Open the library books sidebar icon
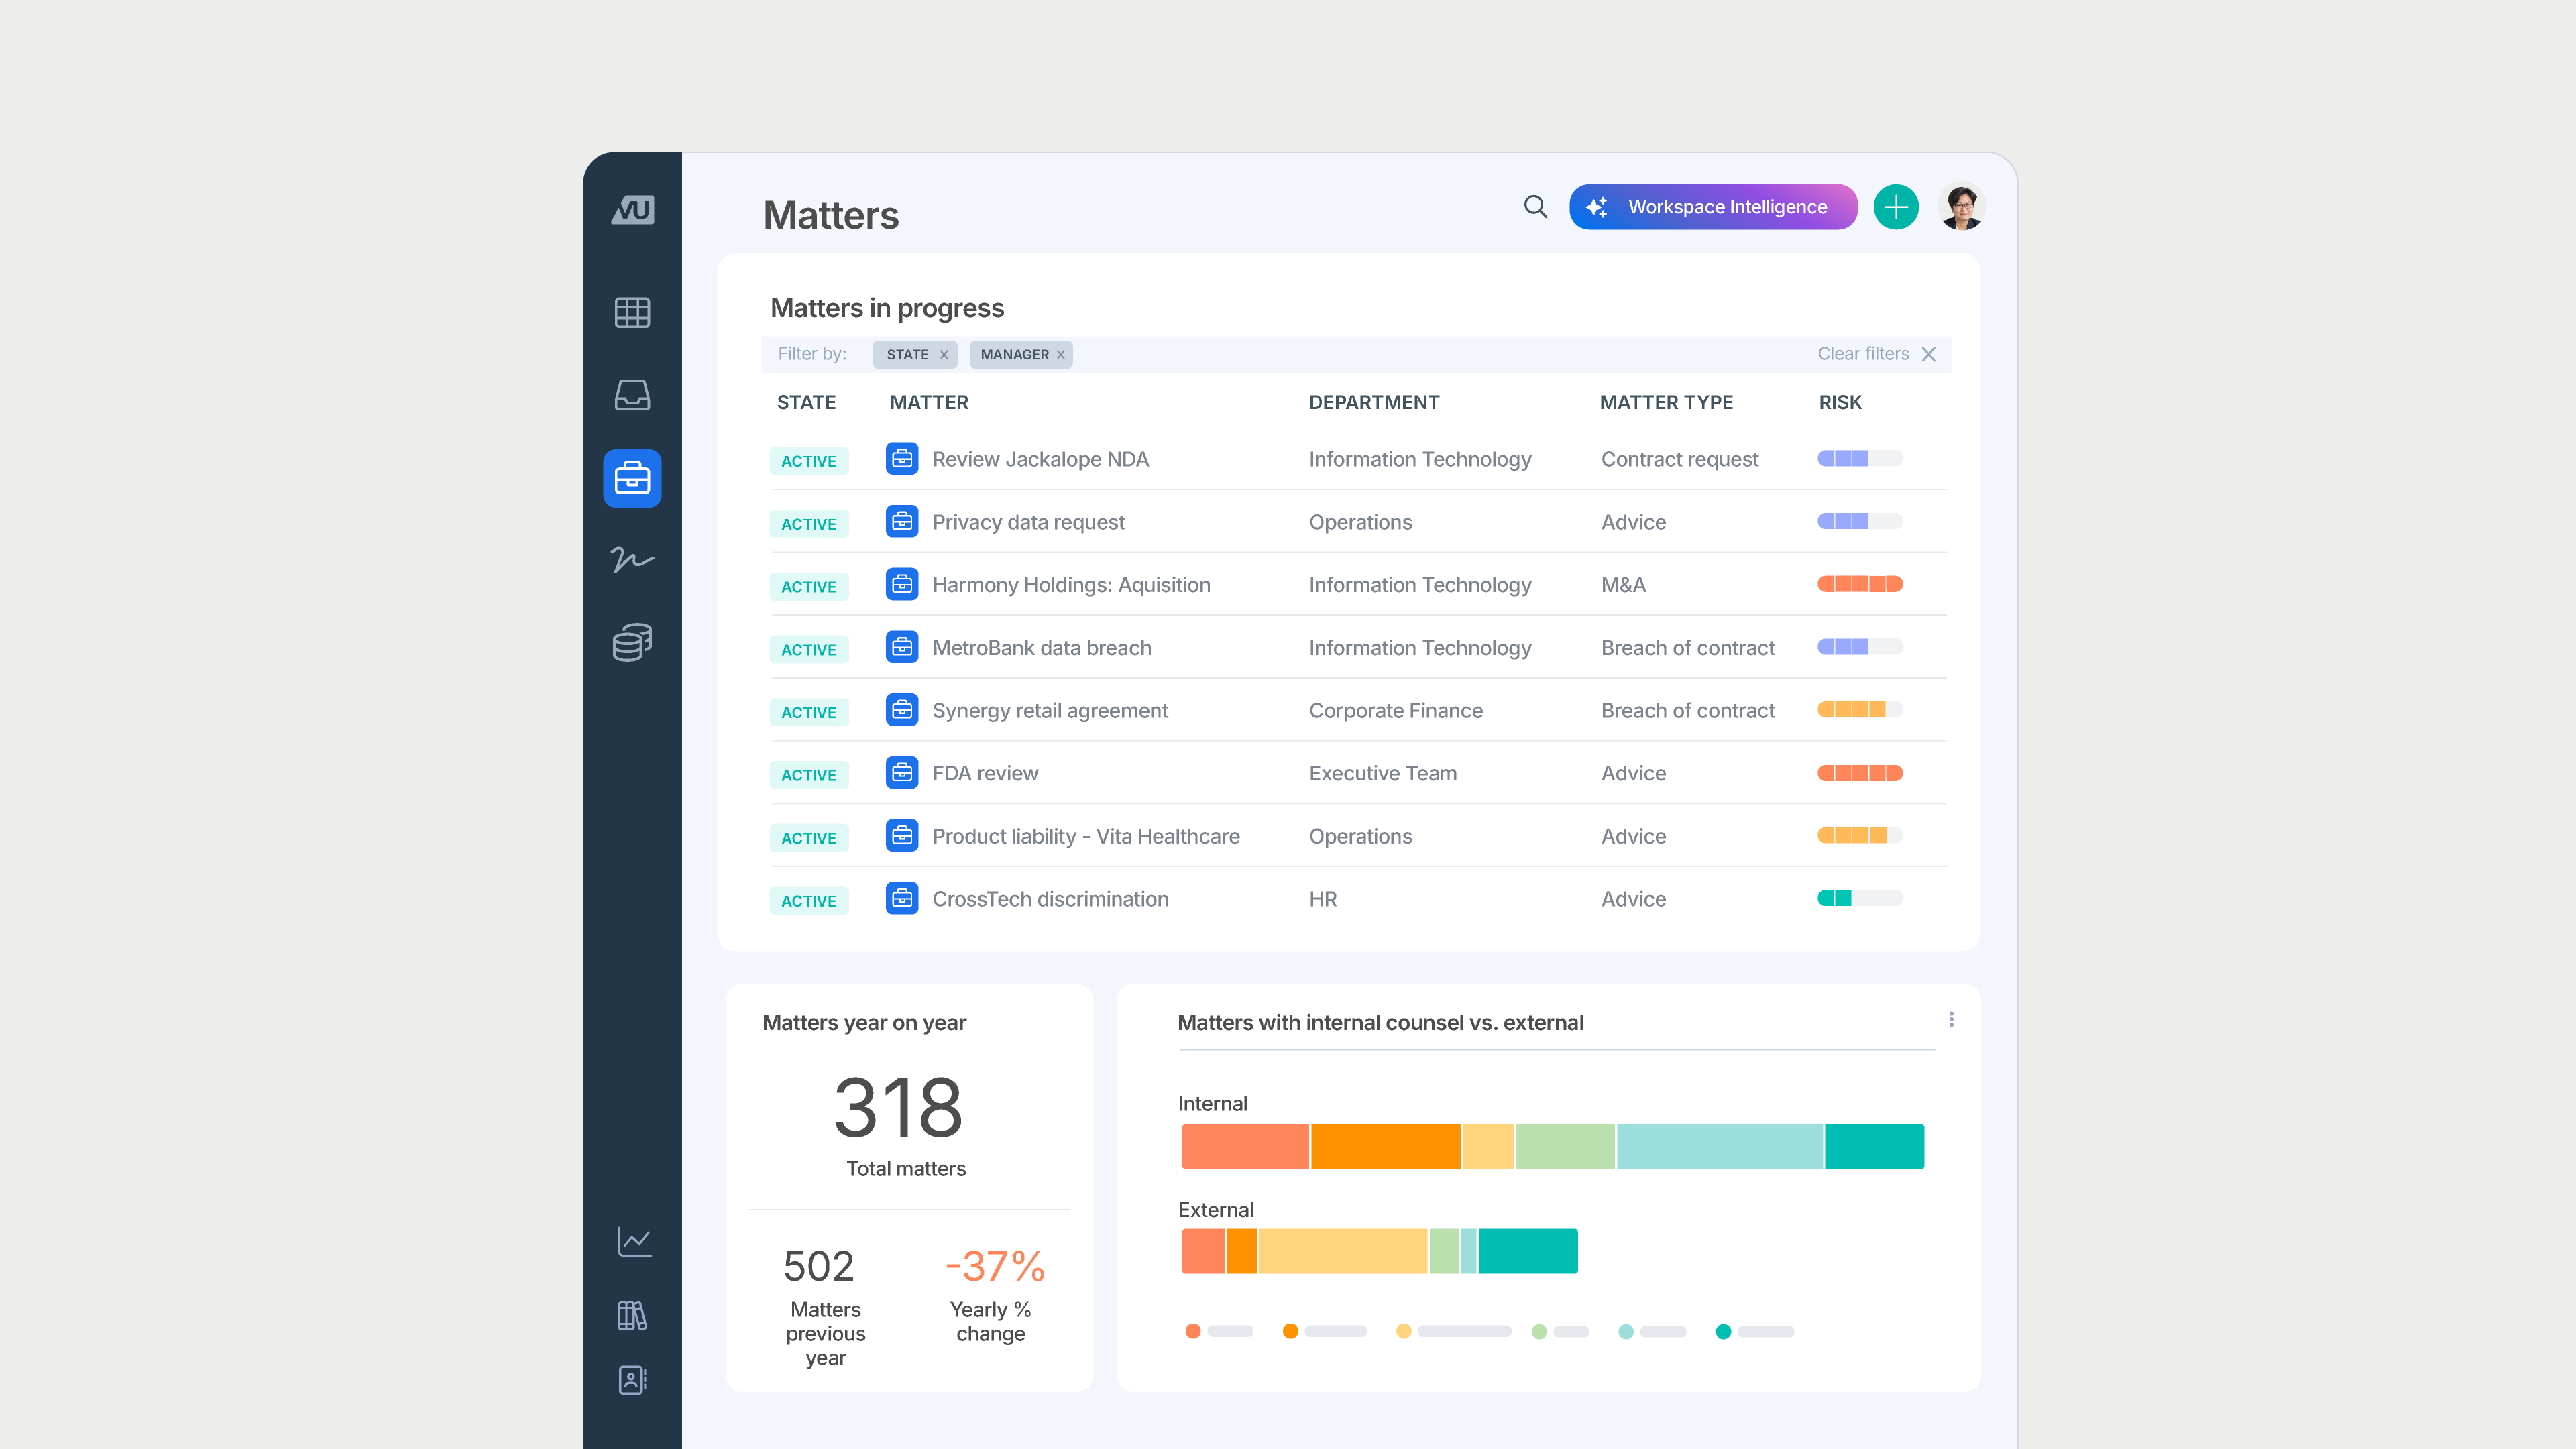 [632, 1316]
